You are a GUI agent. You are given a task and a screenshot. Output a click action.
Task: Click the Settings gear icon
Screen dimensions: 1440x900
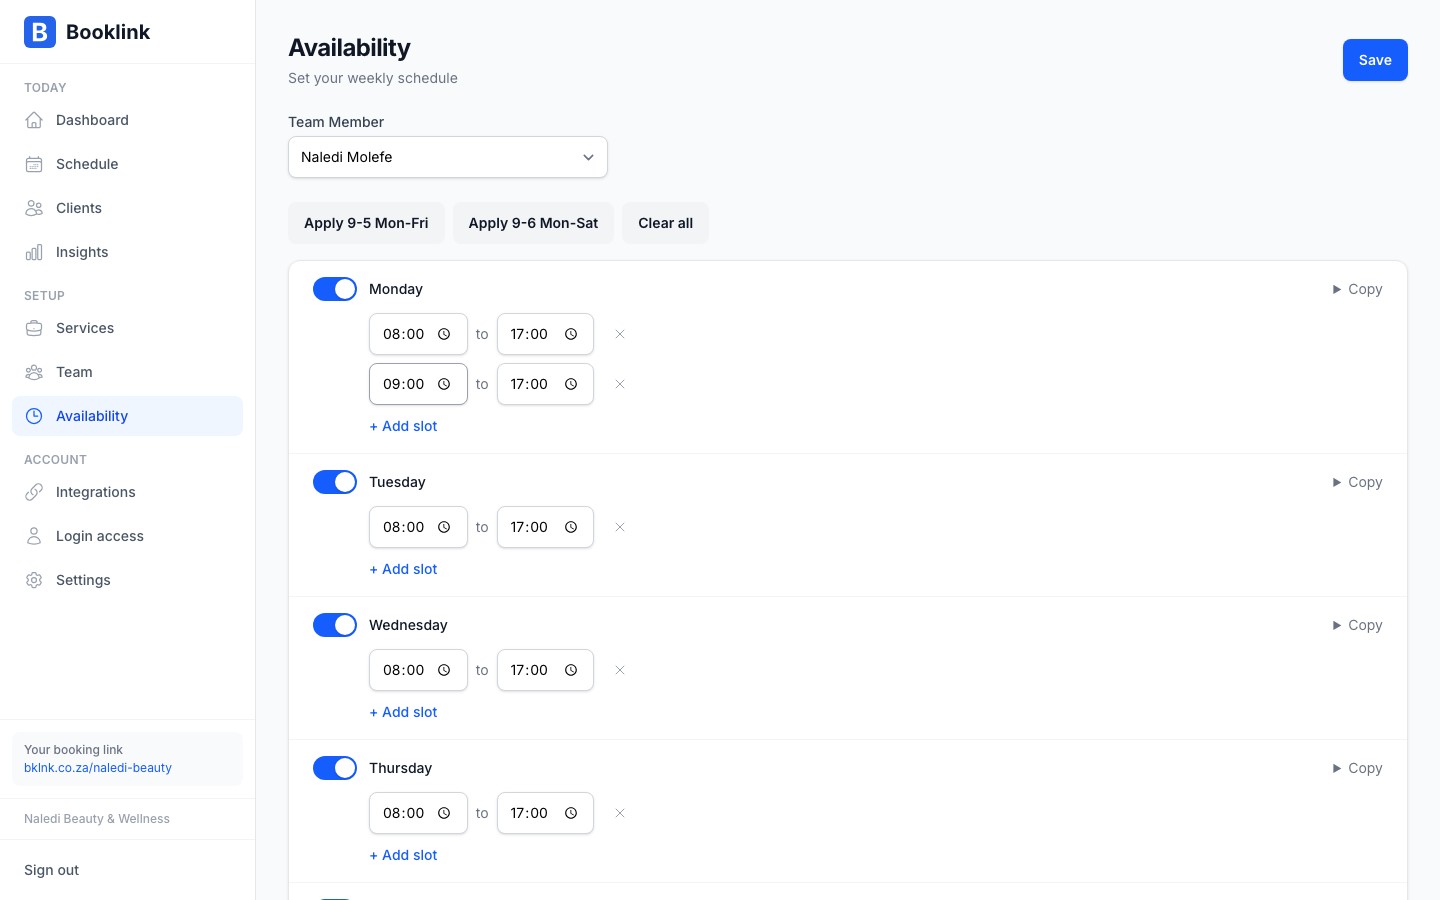tap(34, 580)
